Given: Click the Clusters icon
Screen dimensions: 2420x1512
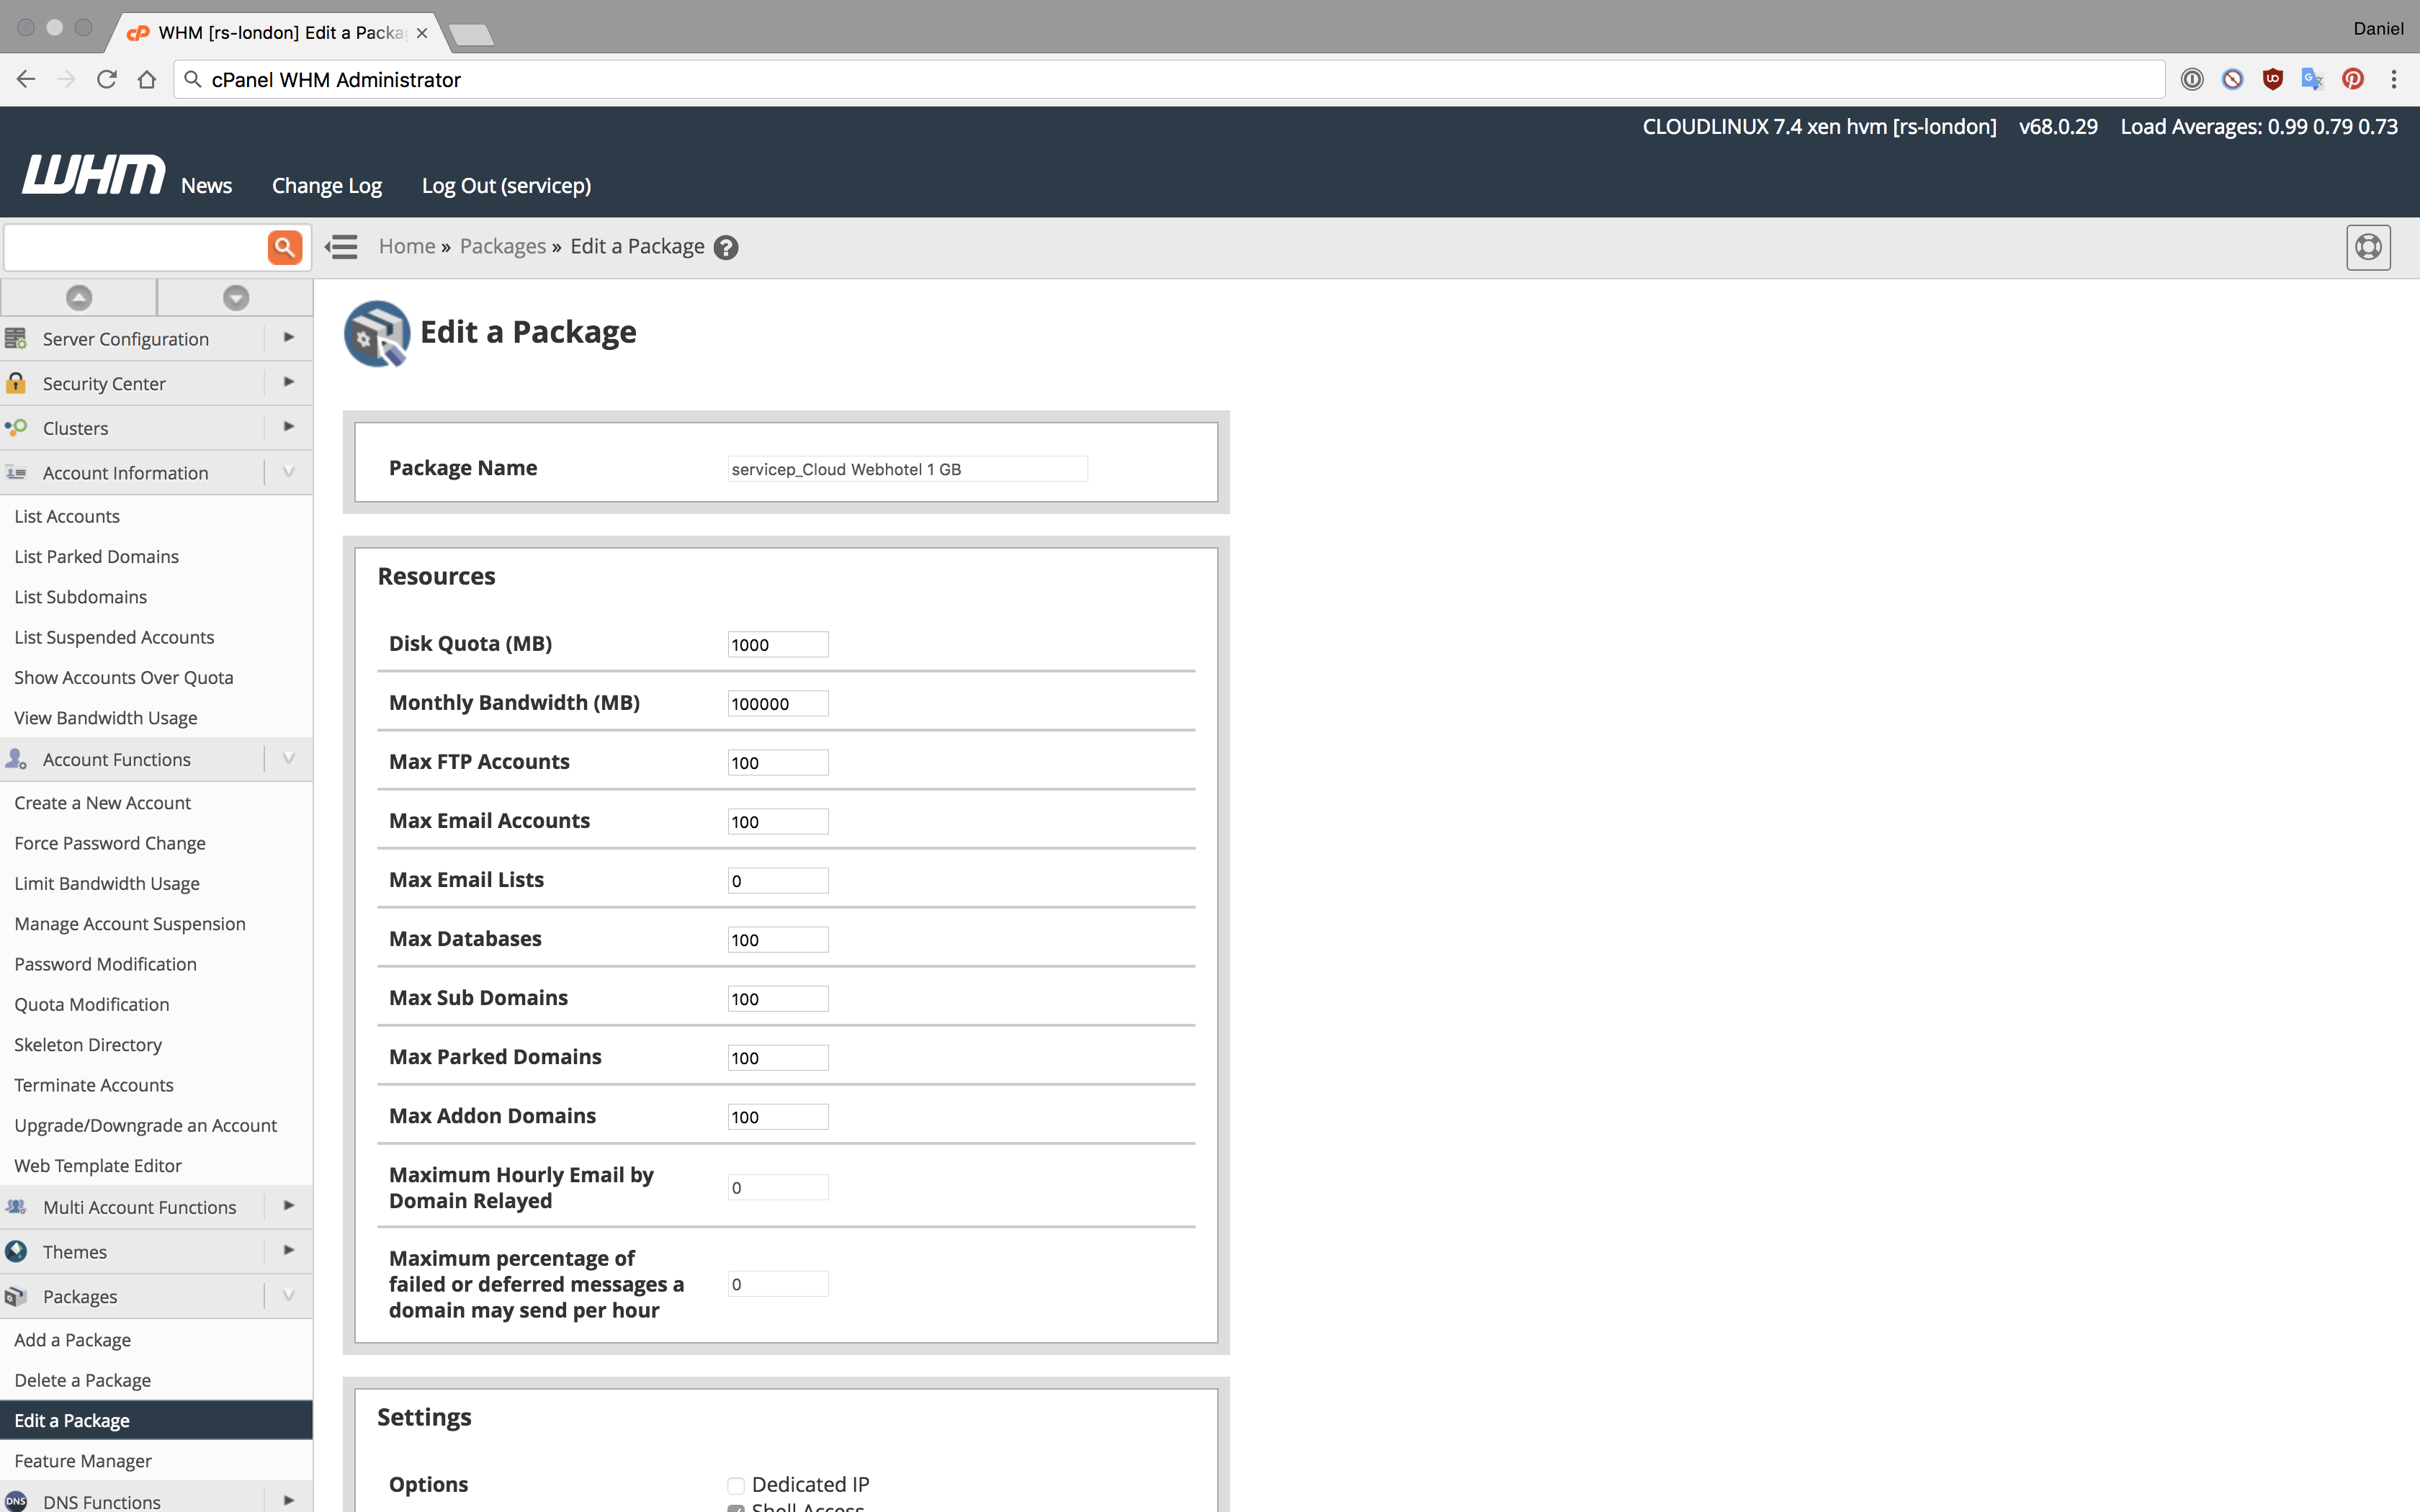Looking at the screenshot, I should point(16,428).
